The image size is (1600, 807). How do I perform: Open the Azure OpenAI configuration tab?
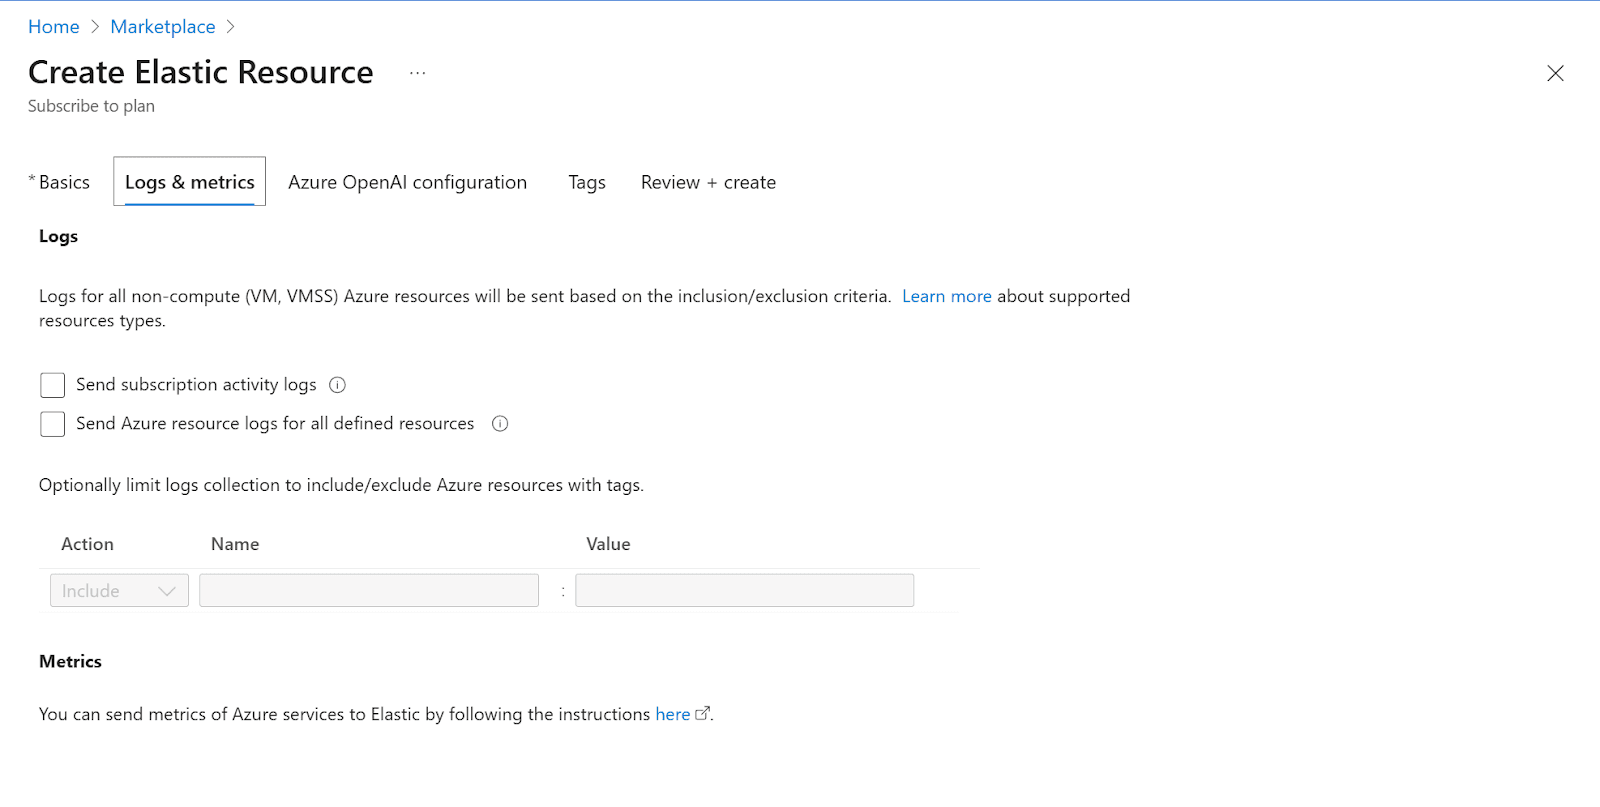click(x=407, y=182)
